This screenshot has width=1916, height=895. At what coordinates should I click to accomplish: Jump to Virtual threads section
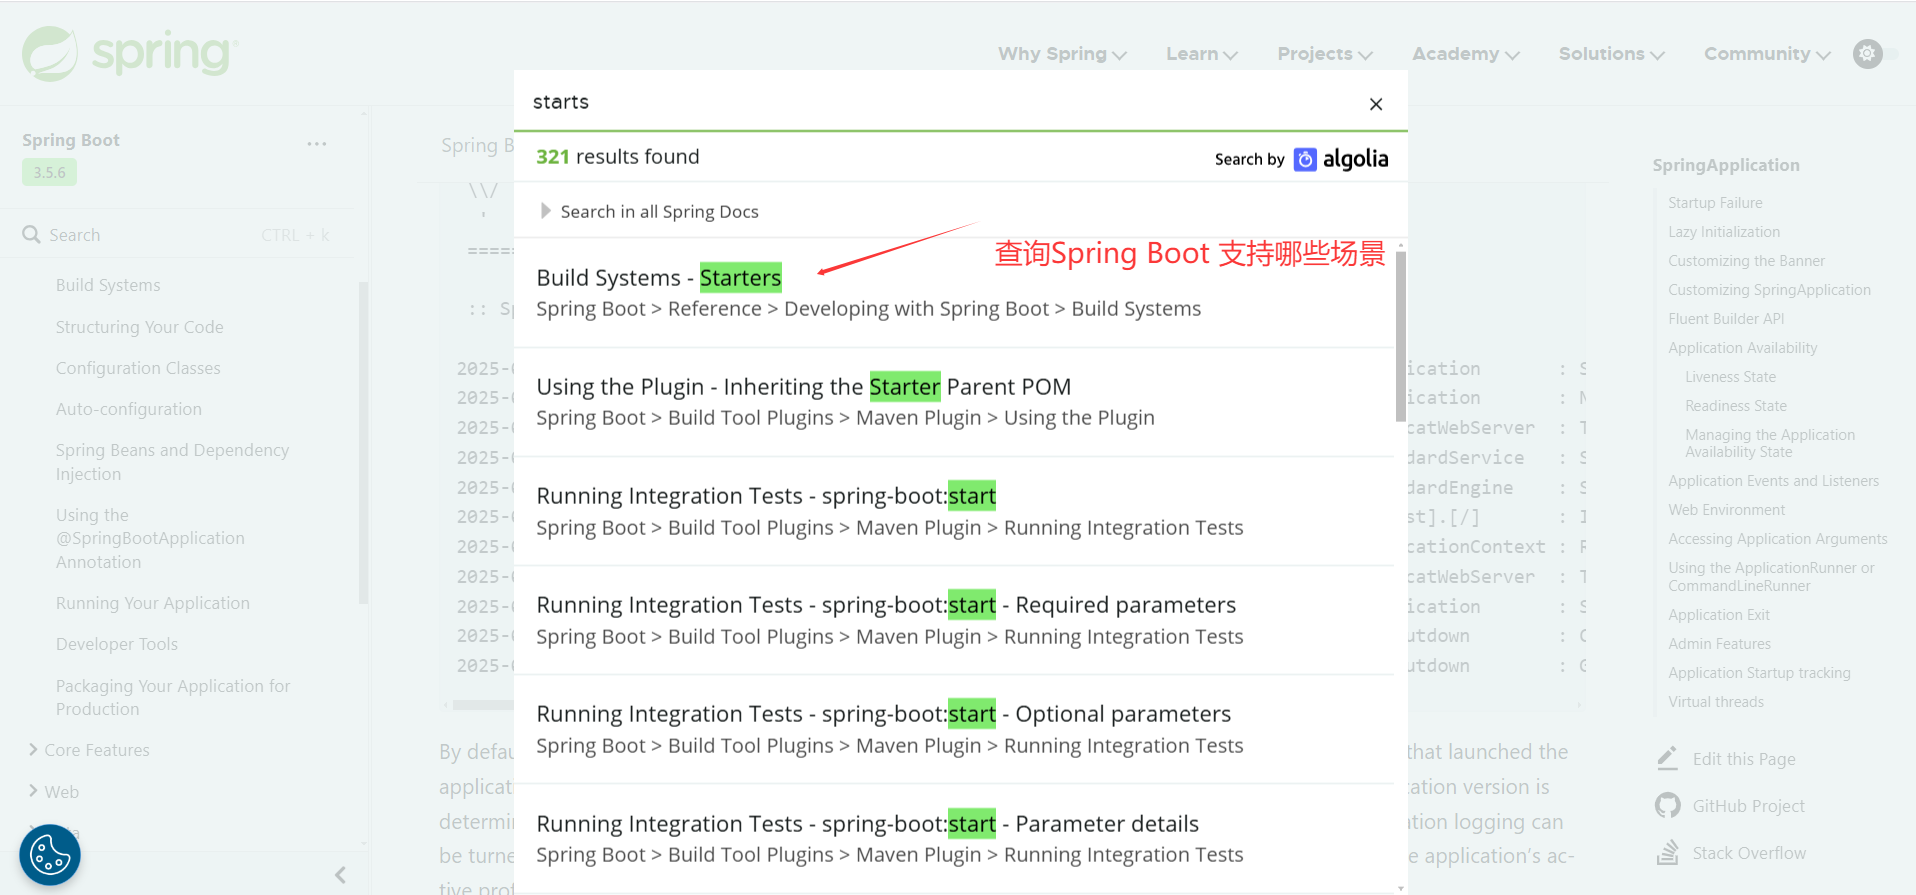point(1716,702)
